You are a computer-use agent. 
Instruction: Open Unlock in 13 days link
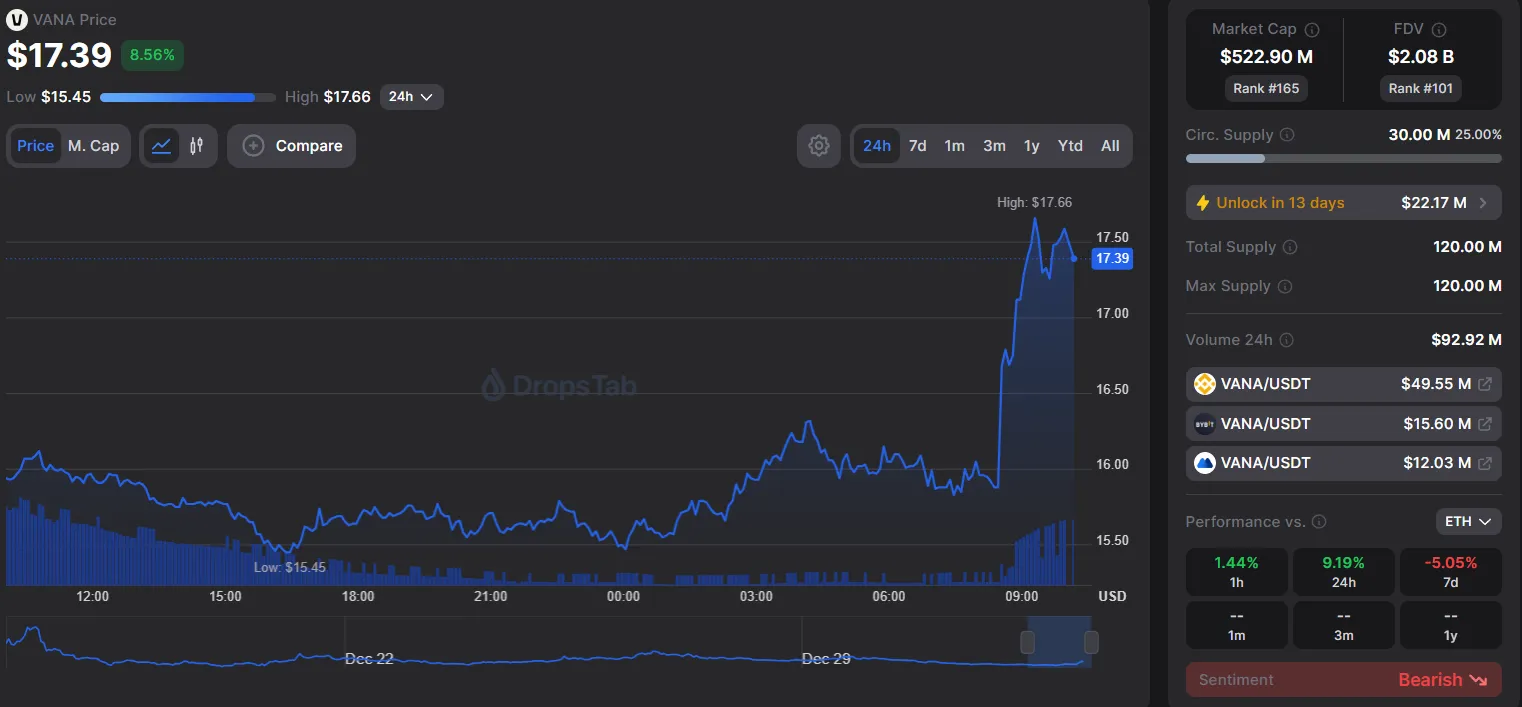(x=1343, y=203)
